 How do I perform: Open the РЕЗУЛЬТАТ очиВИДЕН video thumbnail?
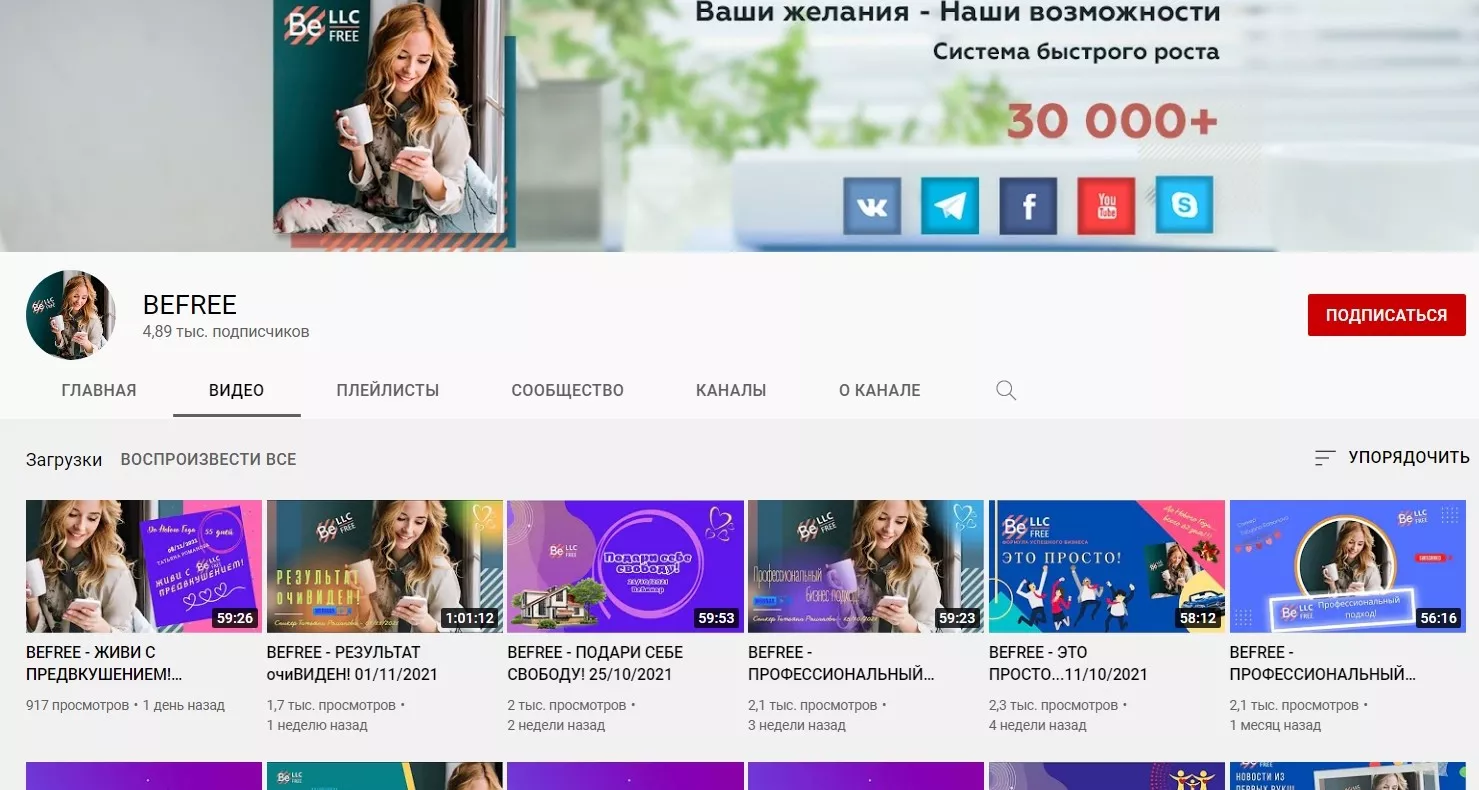[x=385, y=566]
